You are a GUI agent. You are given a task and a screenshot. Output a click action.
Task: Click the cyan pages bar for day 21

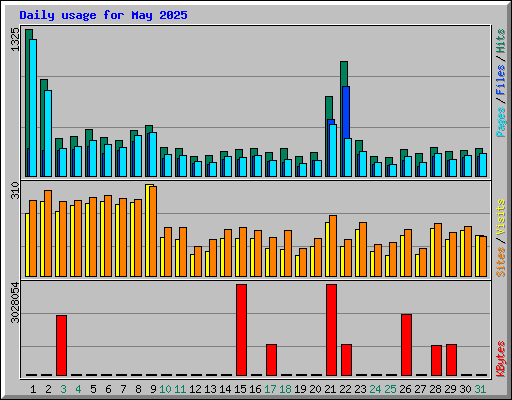coord(333,150)
